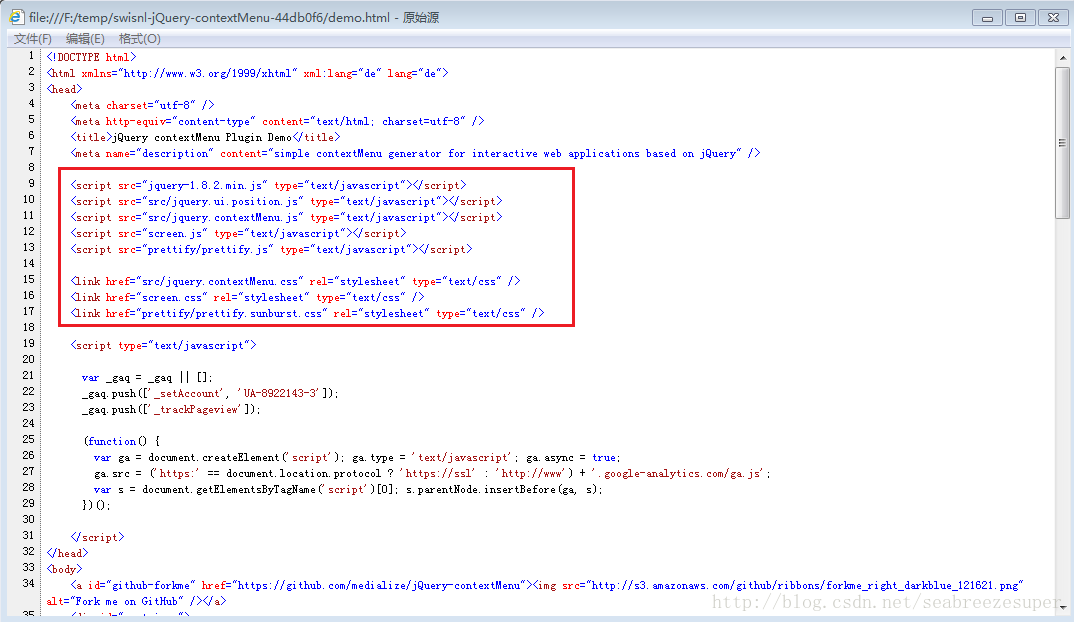Click the src/jquery.contextMenu.css link line
The image size is (1074, 622).
point(295,282)
